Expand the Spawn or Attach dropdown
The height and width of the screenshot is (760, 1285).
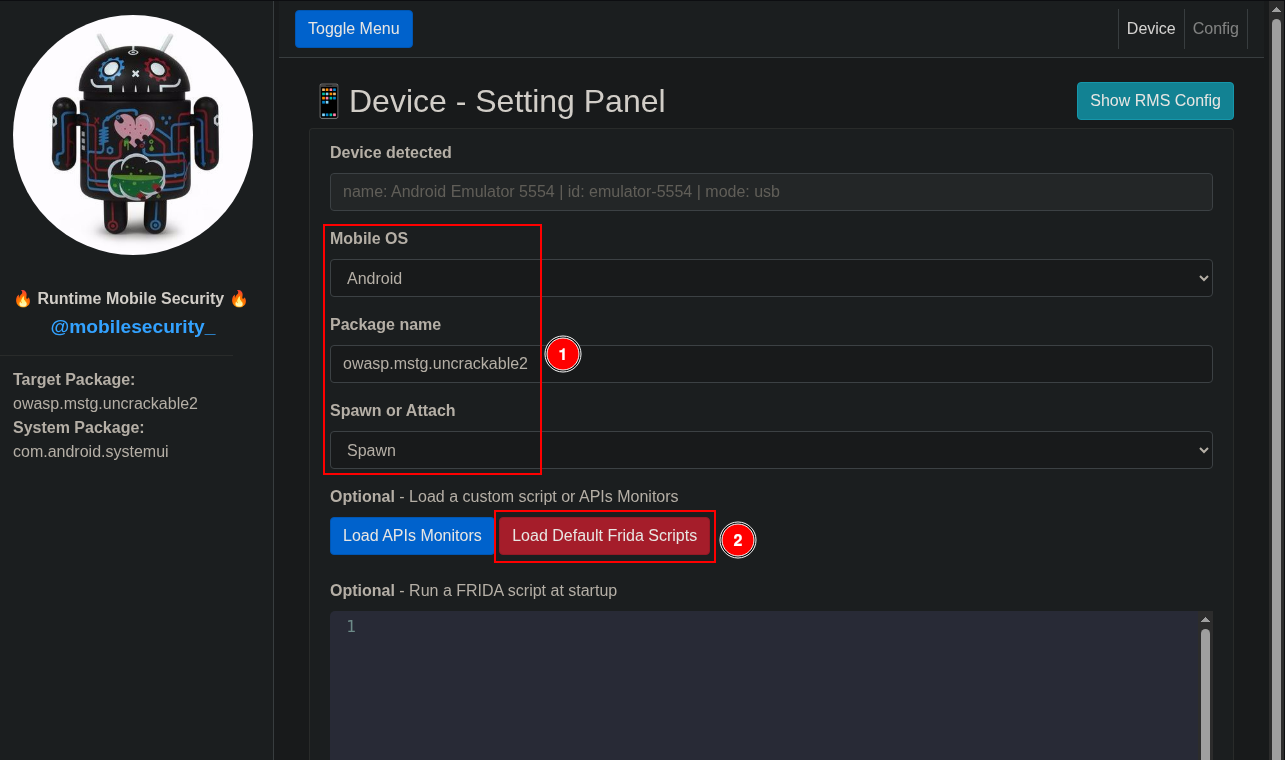(x=770, y=450)
